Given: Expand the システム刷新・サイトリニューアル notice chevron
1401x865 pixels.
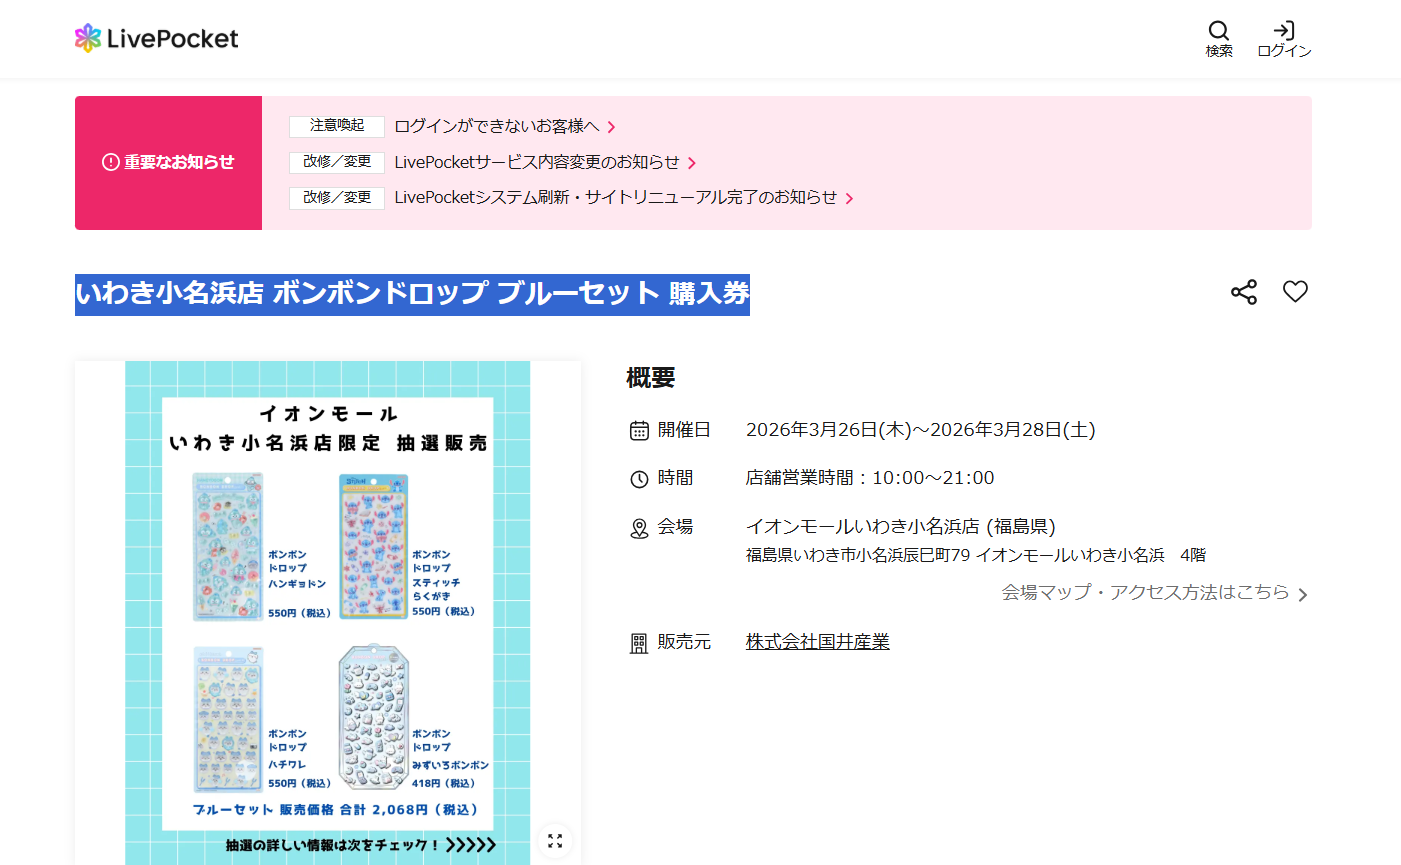Looking at the screenshot, I should point(850,198).
